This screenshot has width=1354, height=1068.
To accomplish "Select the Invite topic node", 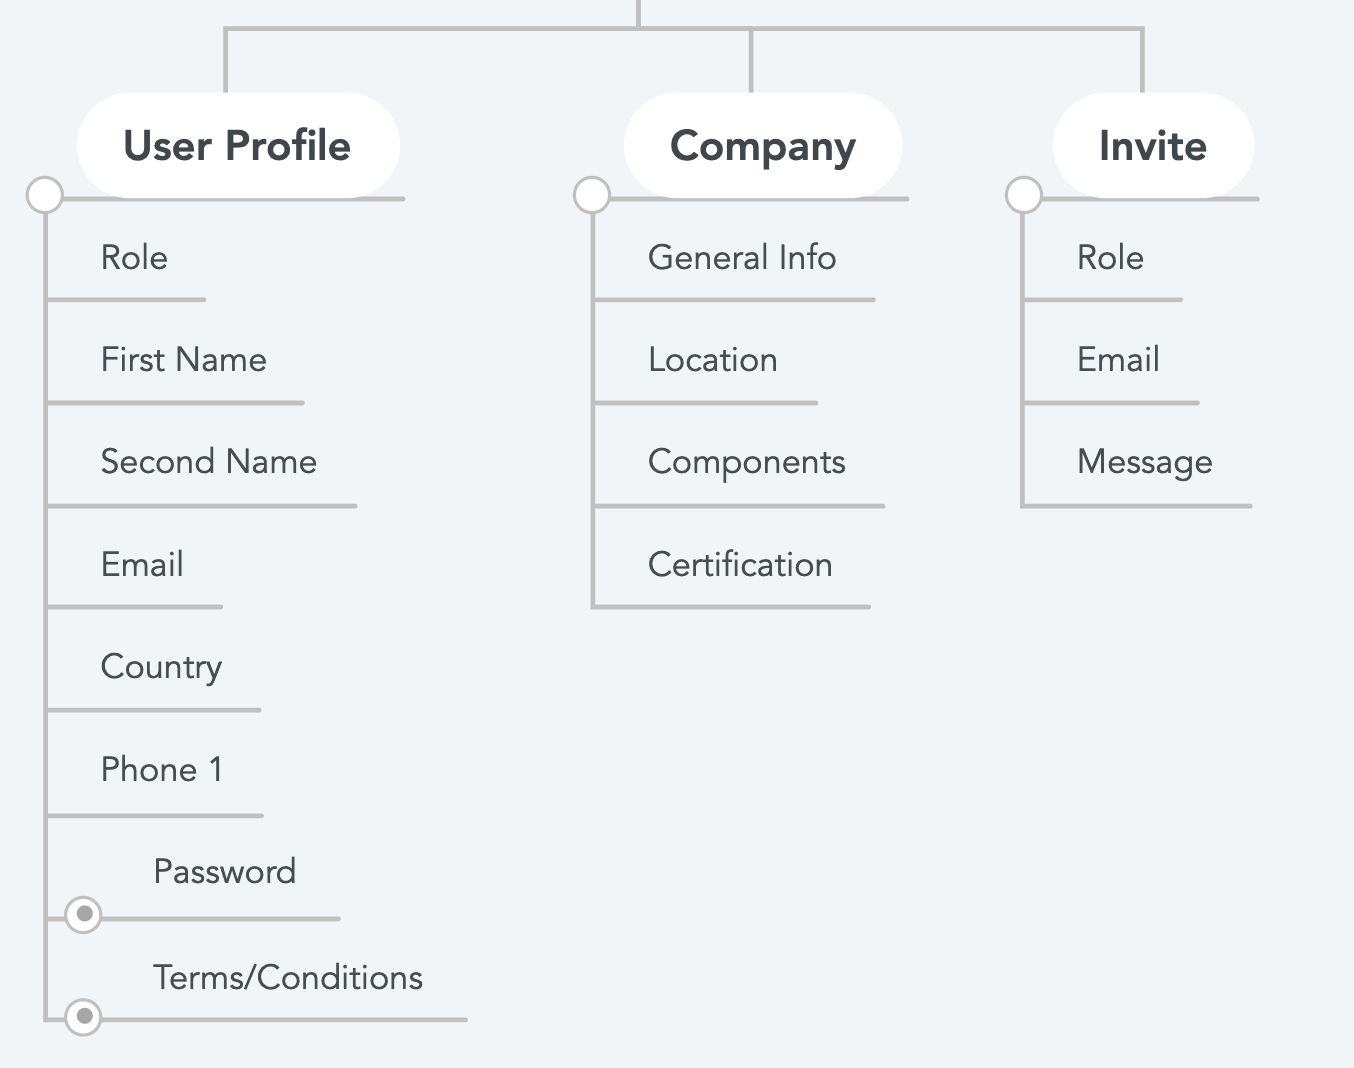I will 1153,146.
